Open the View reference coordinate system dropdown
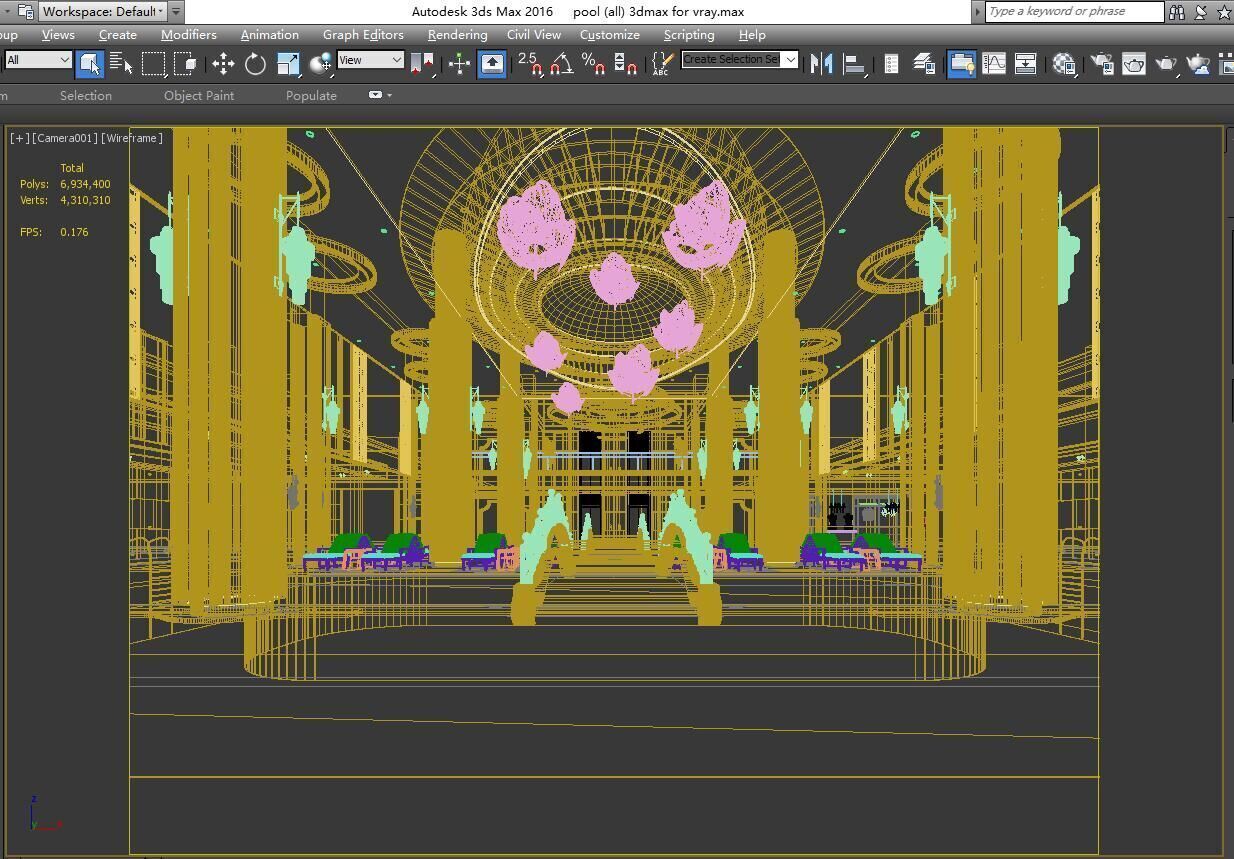Image resolution: width=1234 pixels, height=859 pixels. [x=370, y=60]
